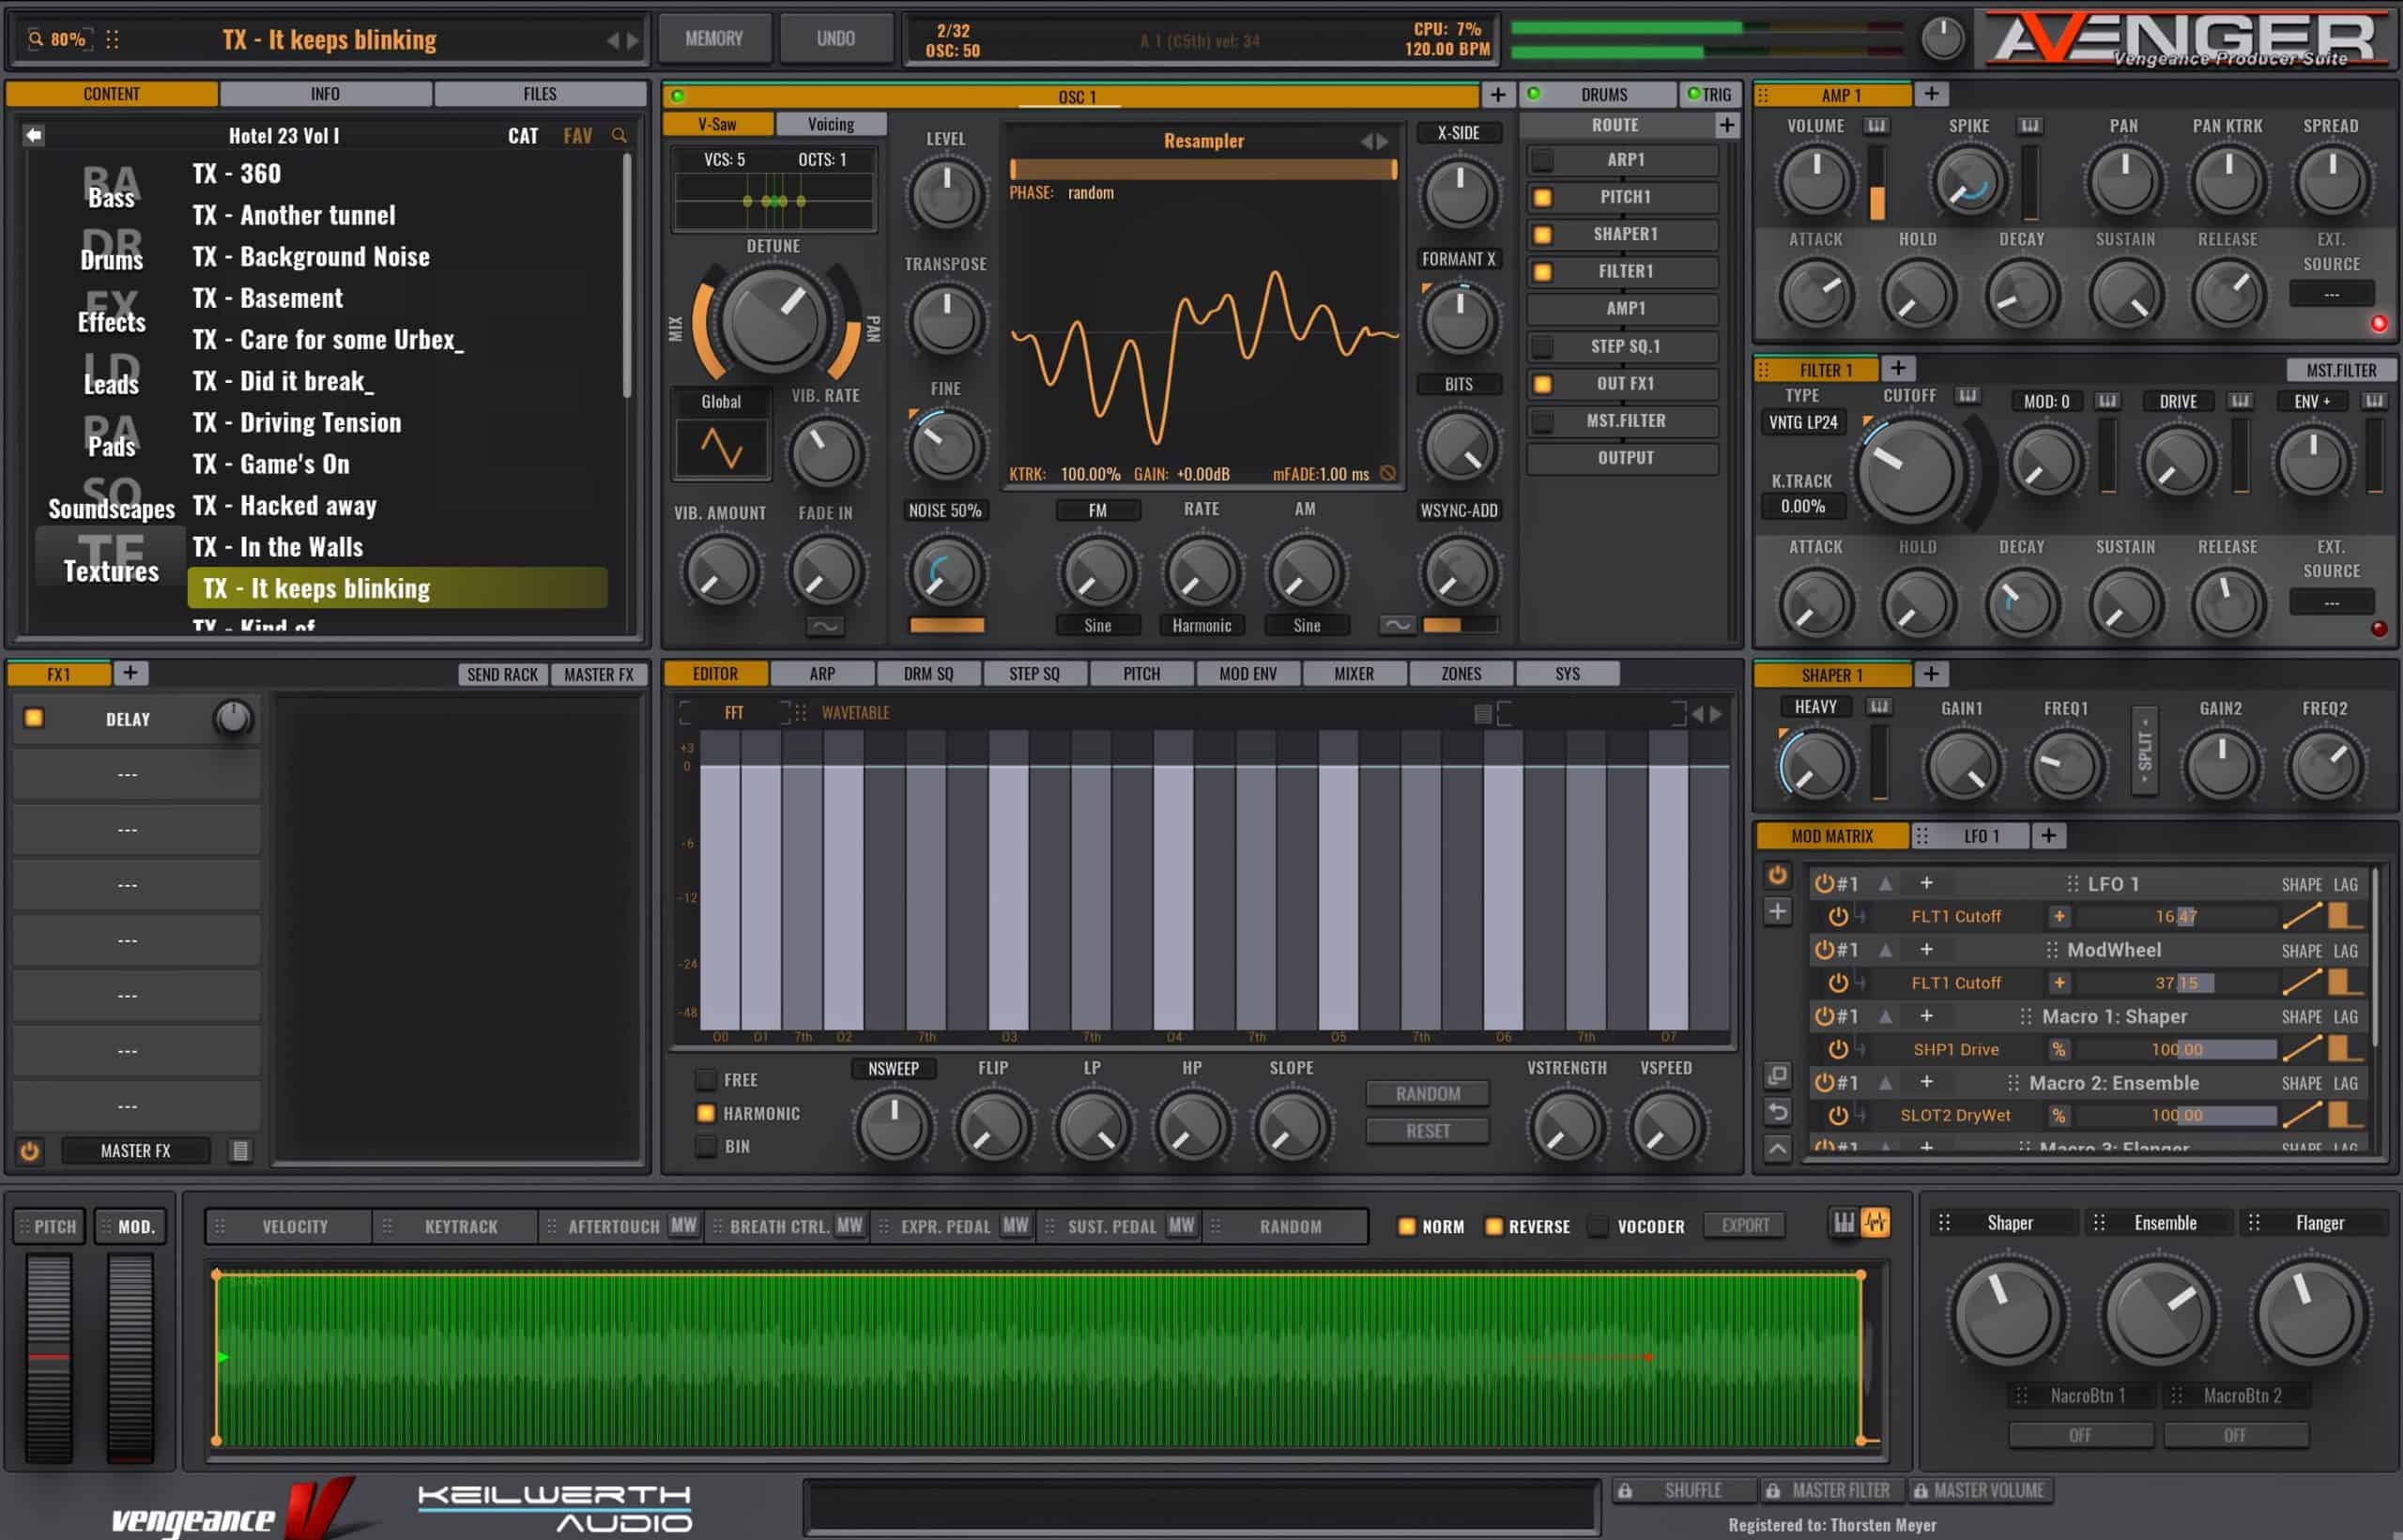Image resolution: width=2403 pixels, height=1540 pixels.
Task: Open the MIXER tab
Action: click(1354, 674)
